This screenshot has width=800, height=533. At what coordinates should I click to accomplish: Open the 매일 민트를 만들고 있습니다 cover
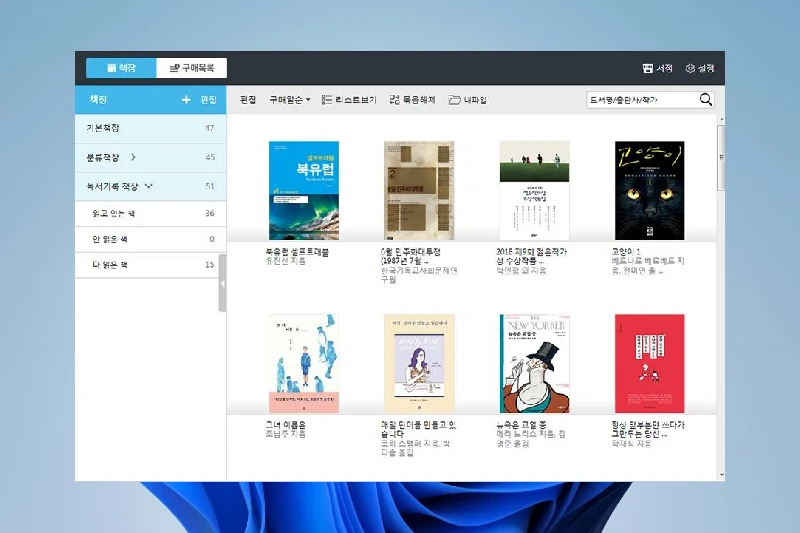pyautogui.click(x=419, y=363)
